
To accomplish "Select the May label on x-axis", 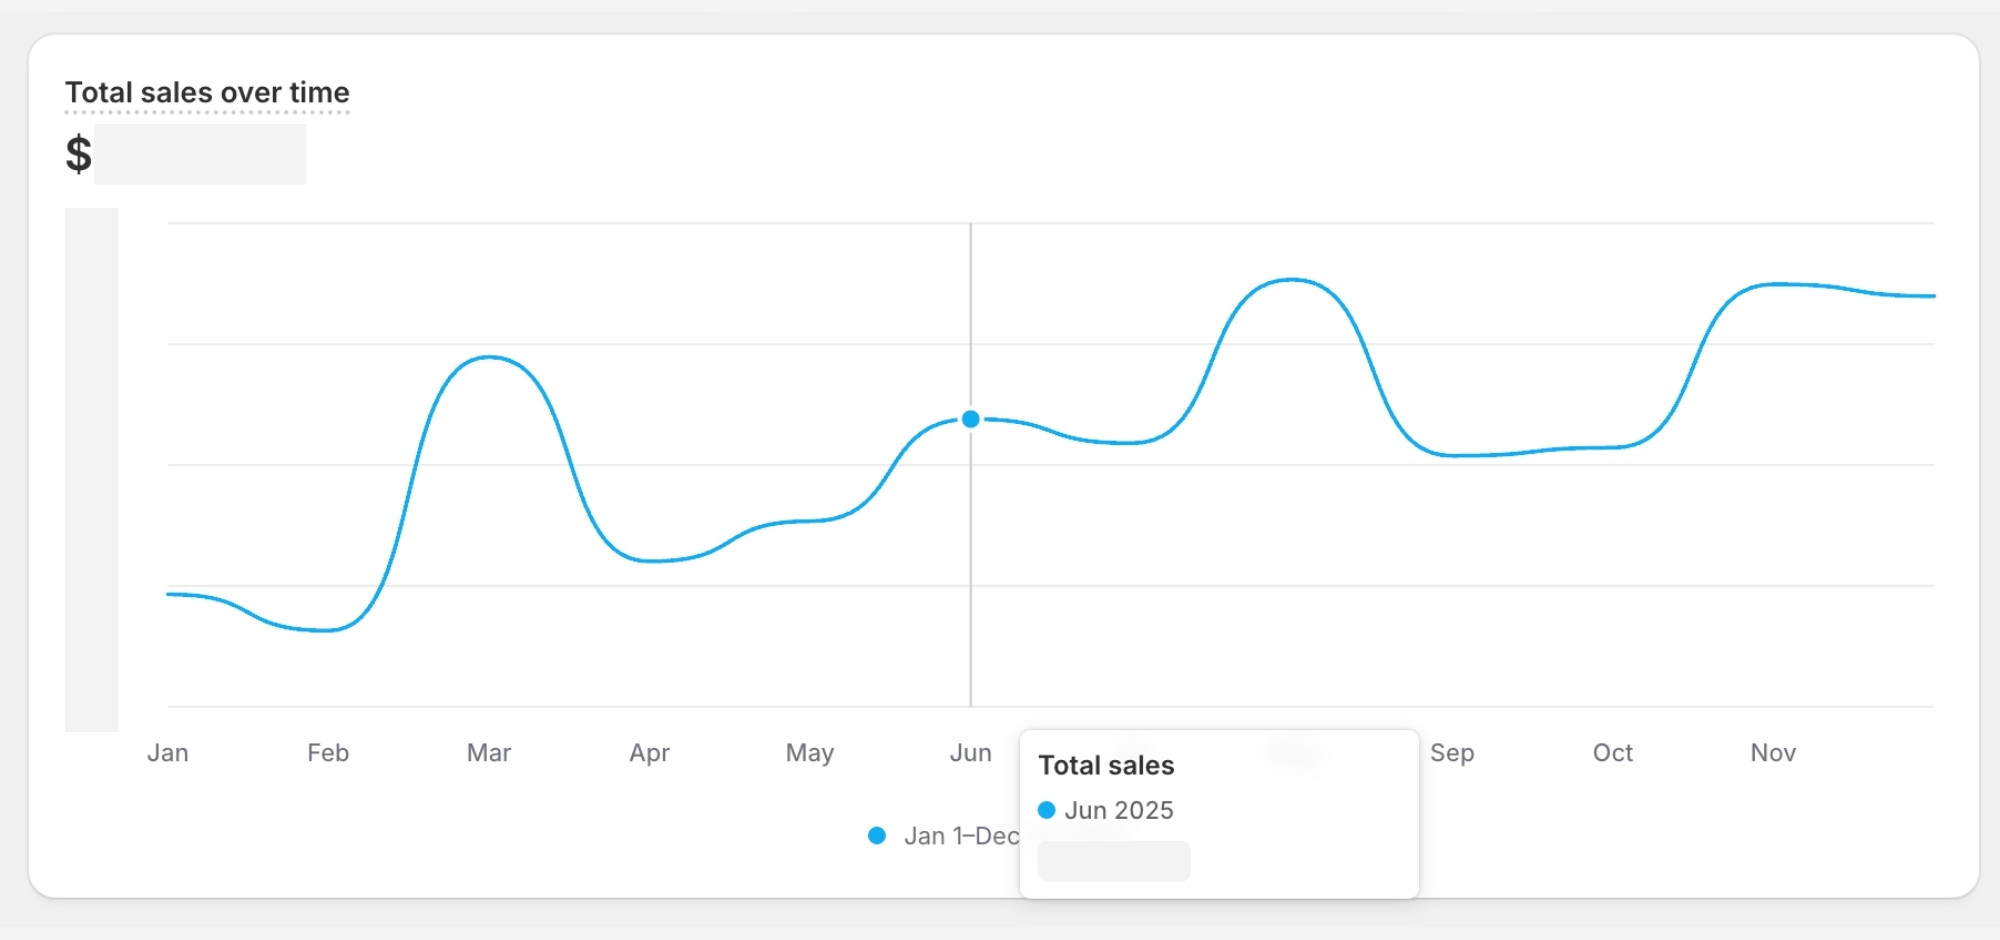I will 809,753.
